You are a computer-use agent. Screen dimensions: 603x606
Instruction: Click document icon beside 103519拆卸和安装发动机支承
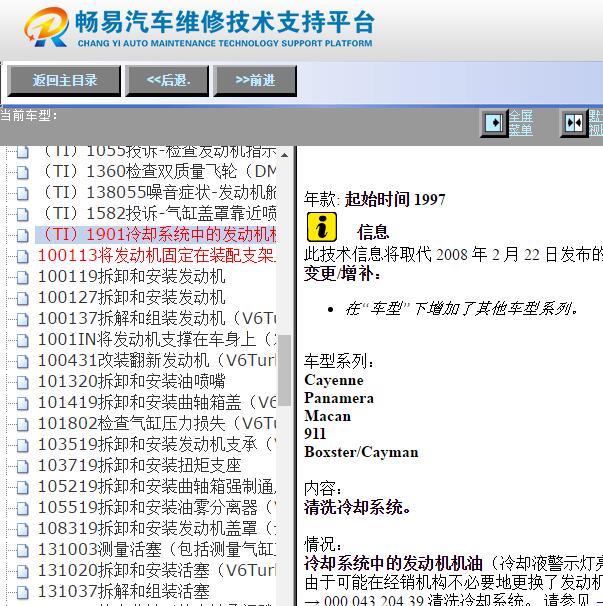[x=22, y=445]
